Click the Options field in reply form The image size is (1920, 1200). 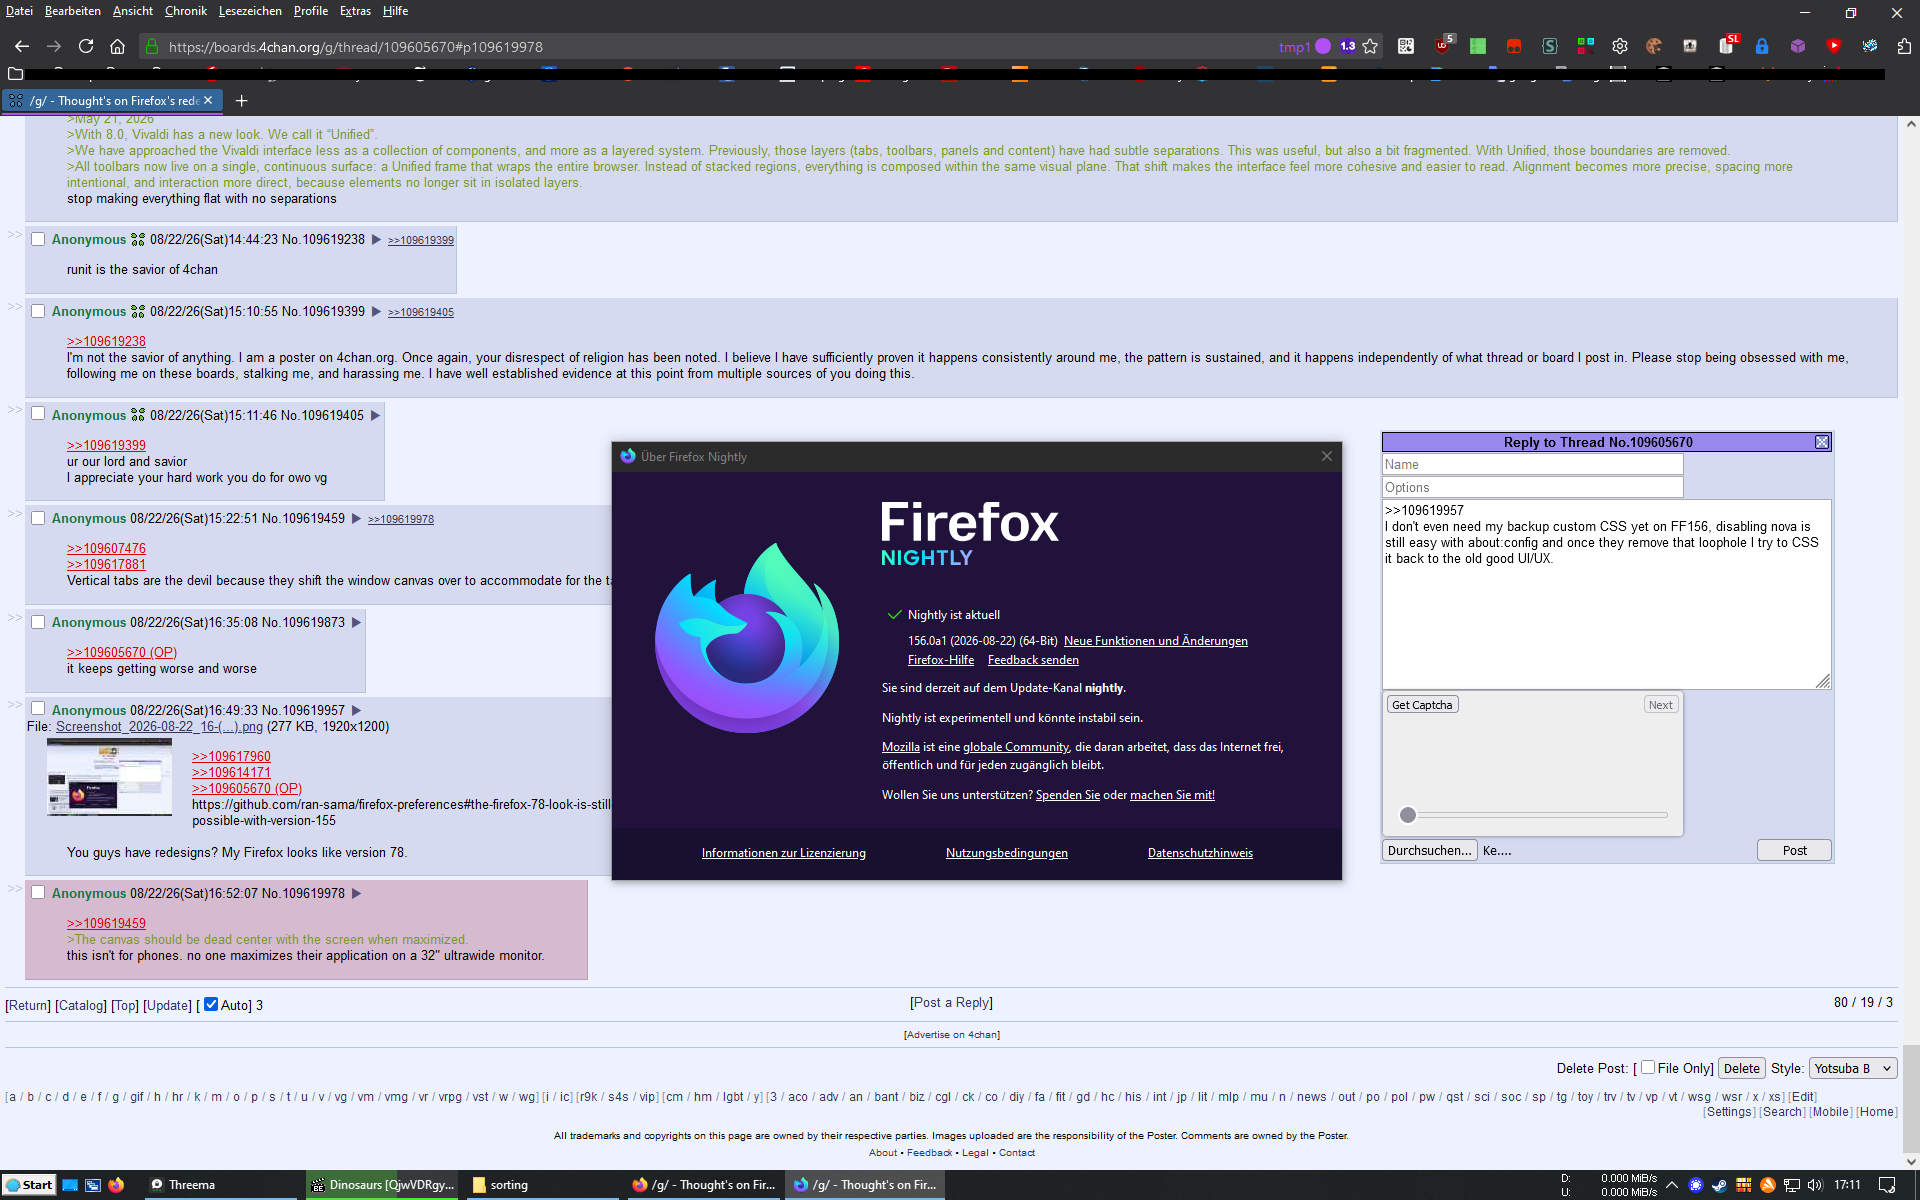1533,487
